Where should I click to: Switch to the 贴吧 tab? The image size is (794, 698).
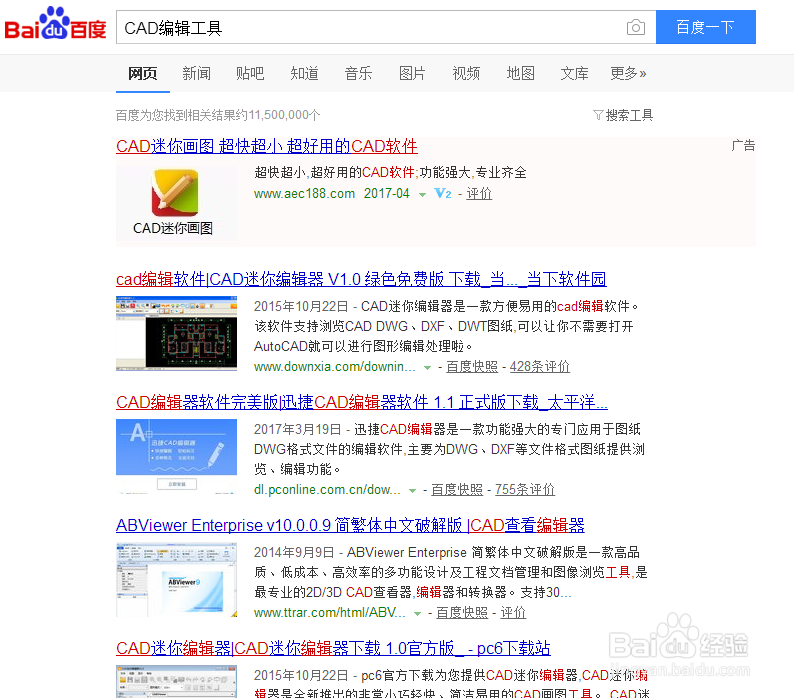(250, 73)
